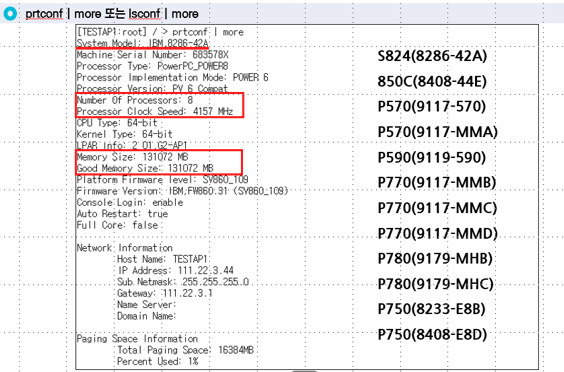Click 'Good Memory Size: 131072 MB' line

pyautogui.click(x=145, y=168)
